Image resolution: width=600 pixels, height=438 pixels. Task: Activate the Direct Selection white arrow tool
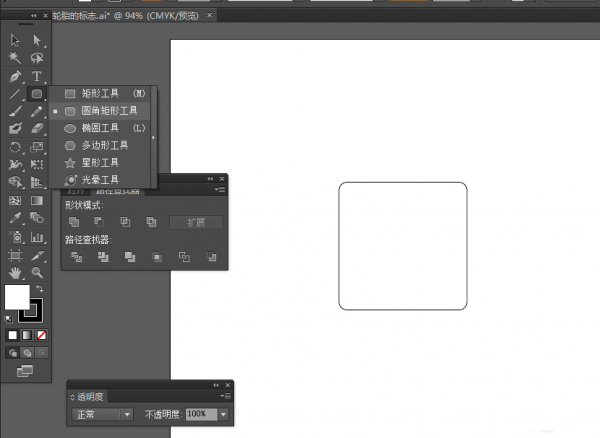[37, 40]
